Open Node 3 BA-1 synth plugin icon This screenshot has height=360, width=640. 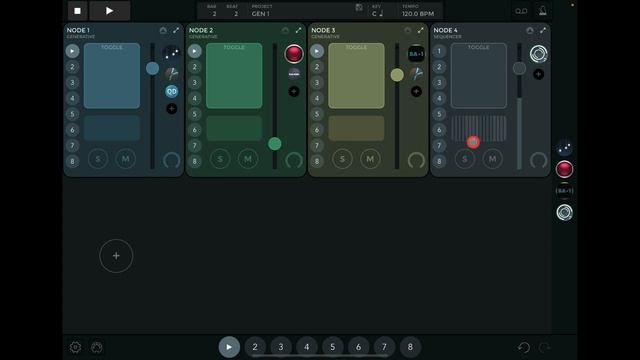tap(416, 53)
